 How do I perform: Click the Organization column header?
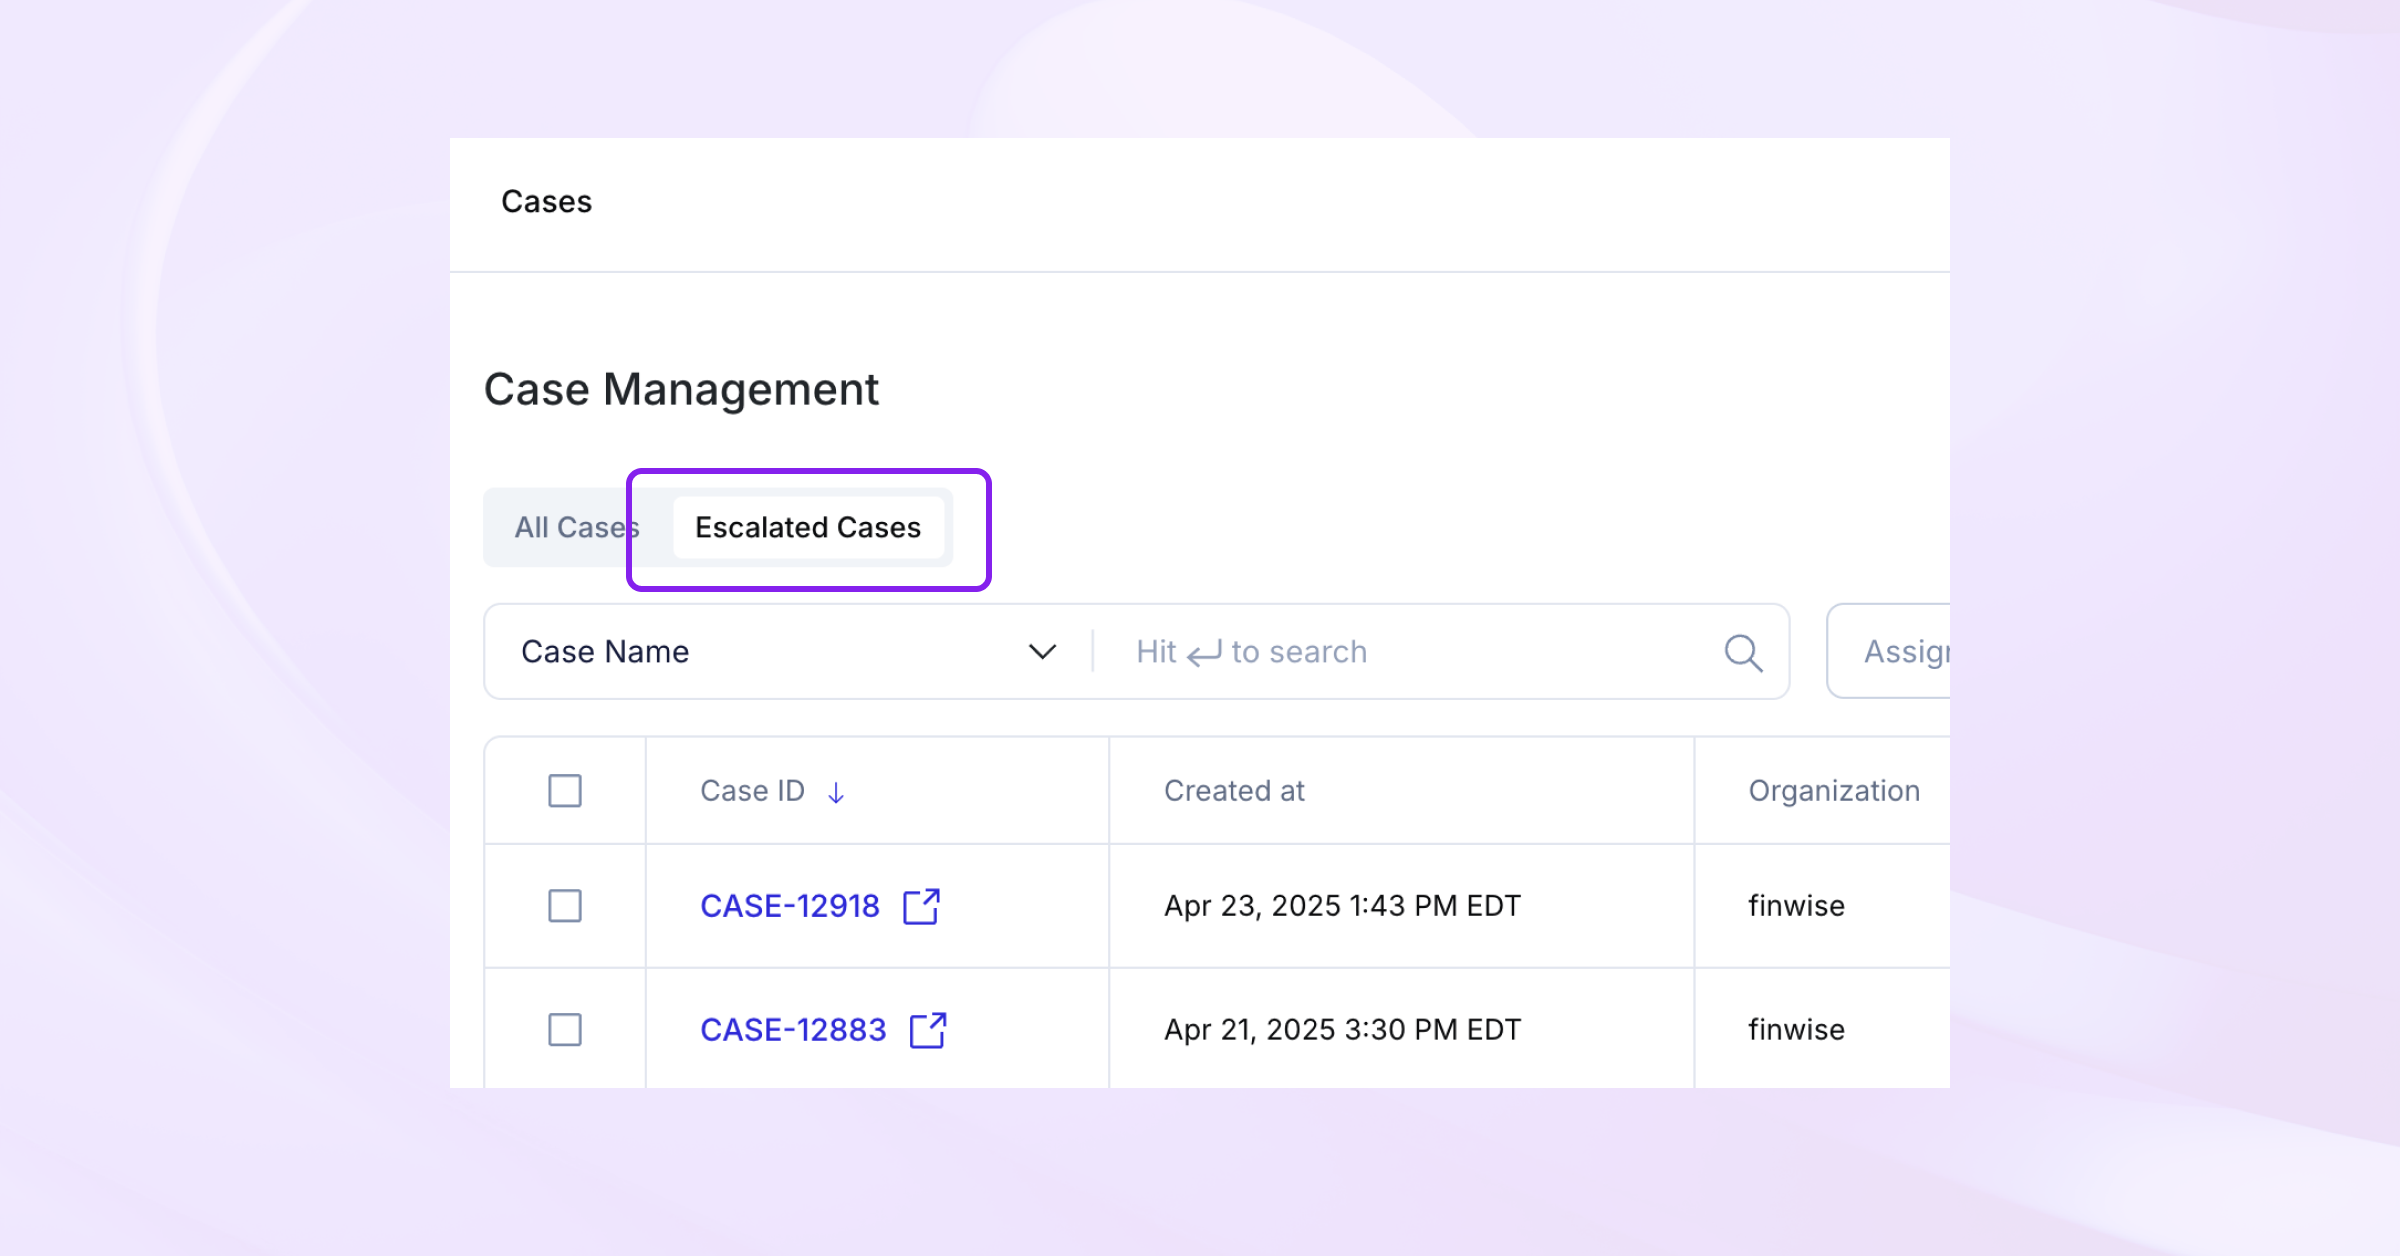pyautogui.click(x=1833, y=791)
